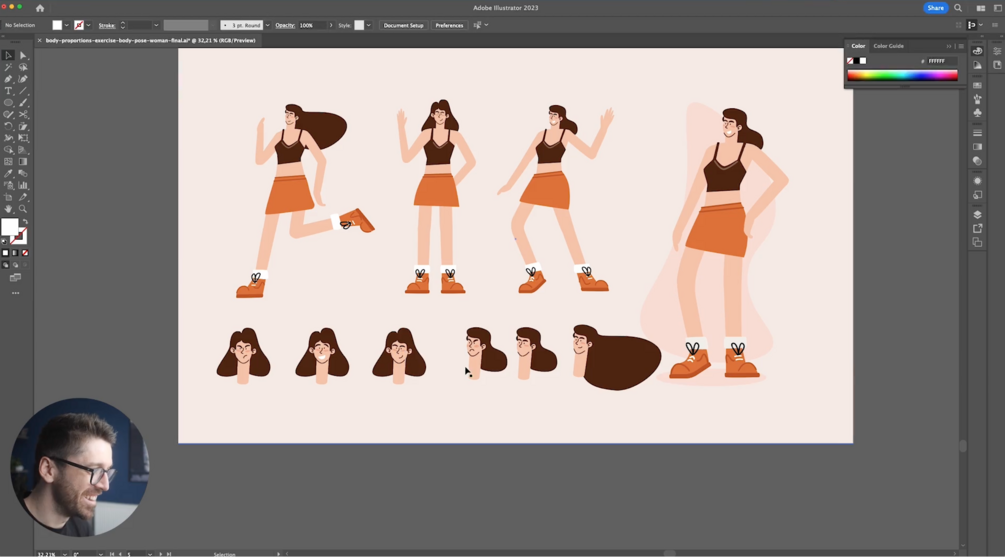Image resolution: width=1005 pixels, height=557 pixels.
Task: Select the Free Transform tool
Action: coord(23,138)
